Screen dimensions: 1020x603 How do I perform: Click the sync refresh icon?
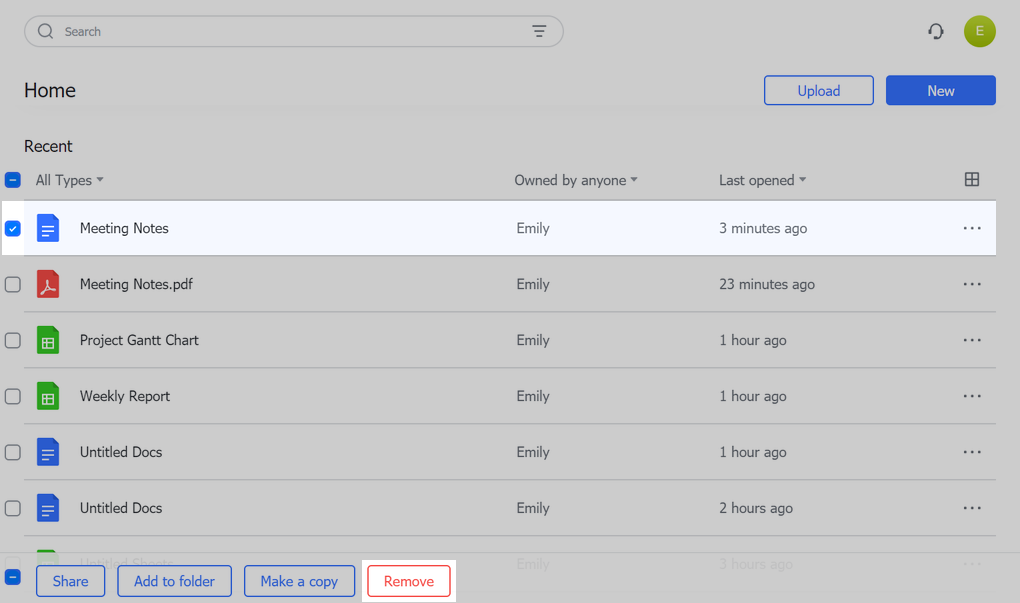click(935, 31)
